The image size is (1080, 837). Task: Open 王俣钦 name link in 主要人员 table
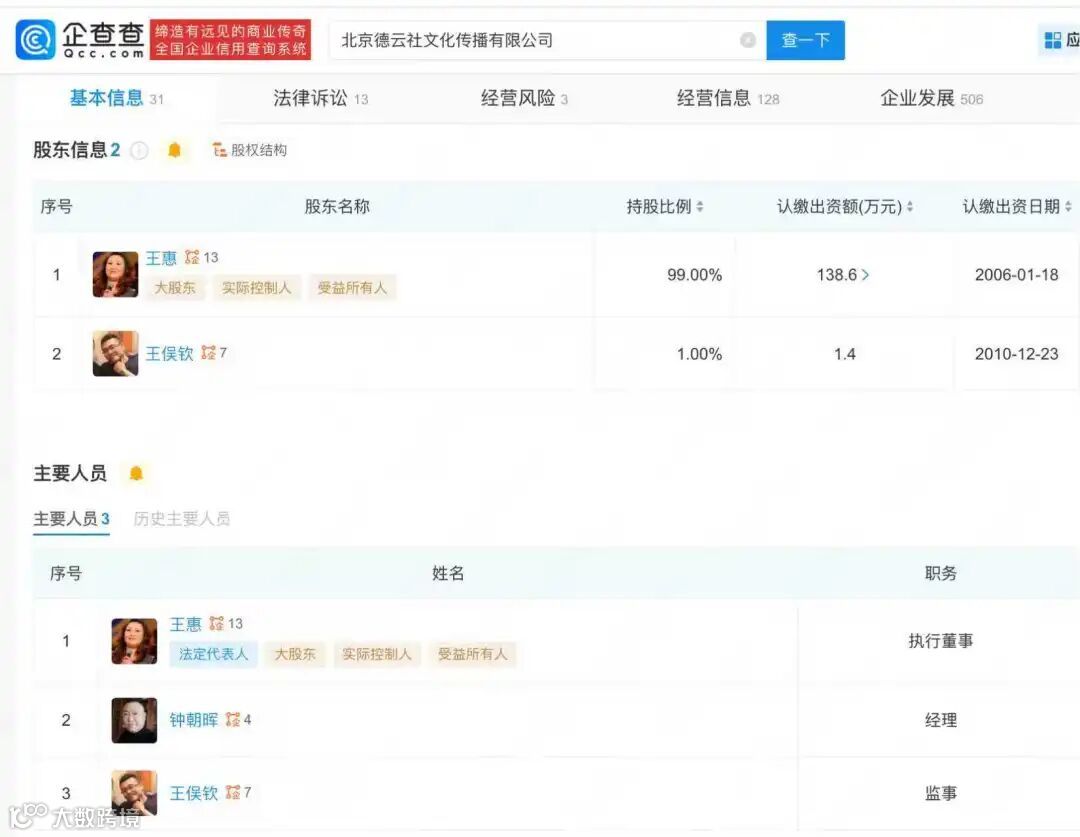pyautogui.click(x=194, y=793)
